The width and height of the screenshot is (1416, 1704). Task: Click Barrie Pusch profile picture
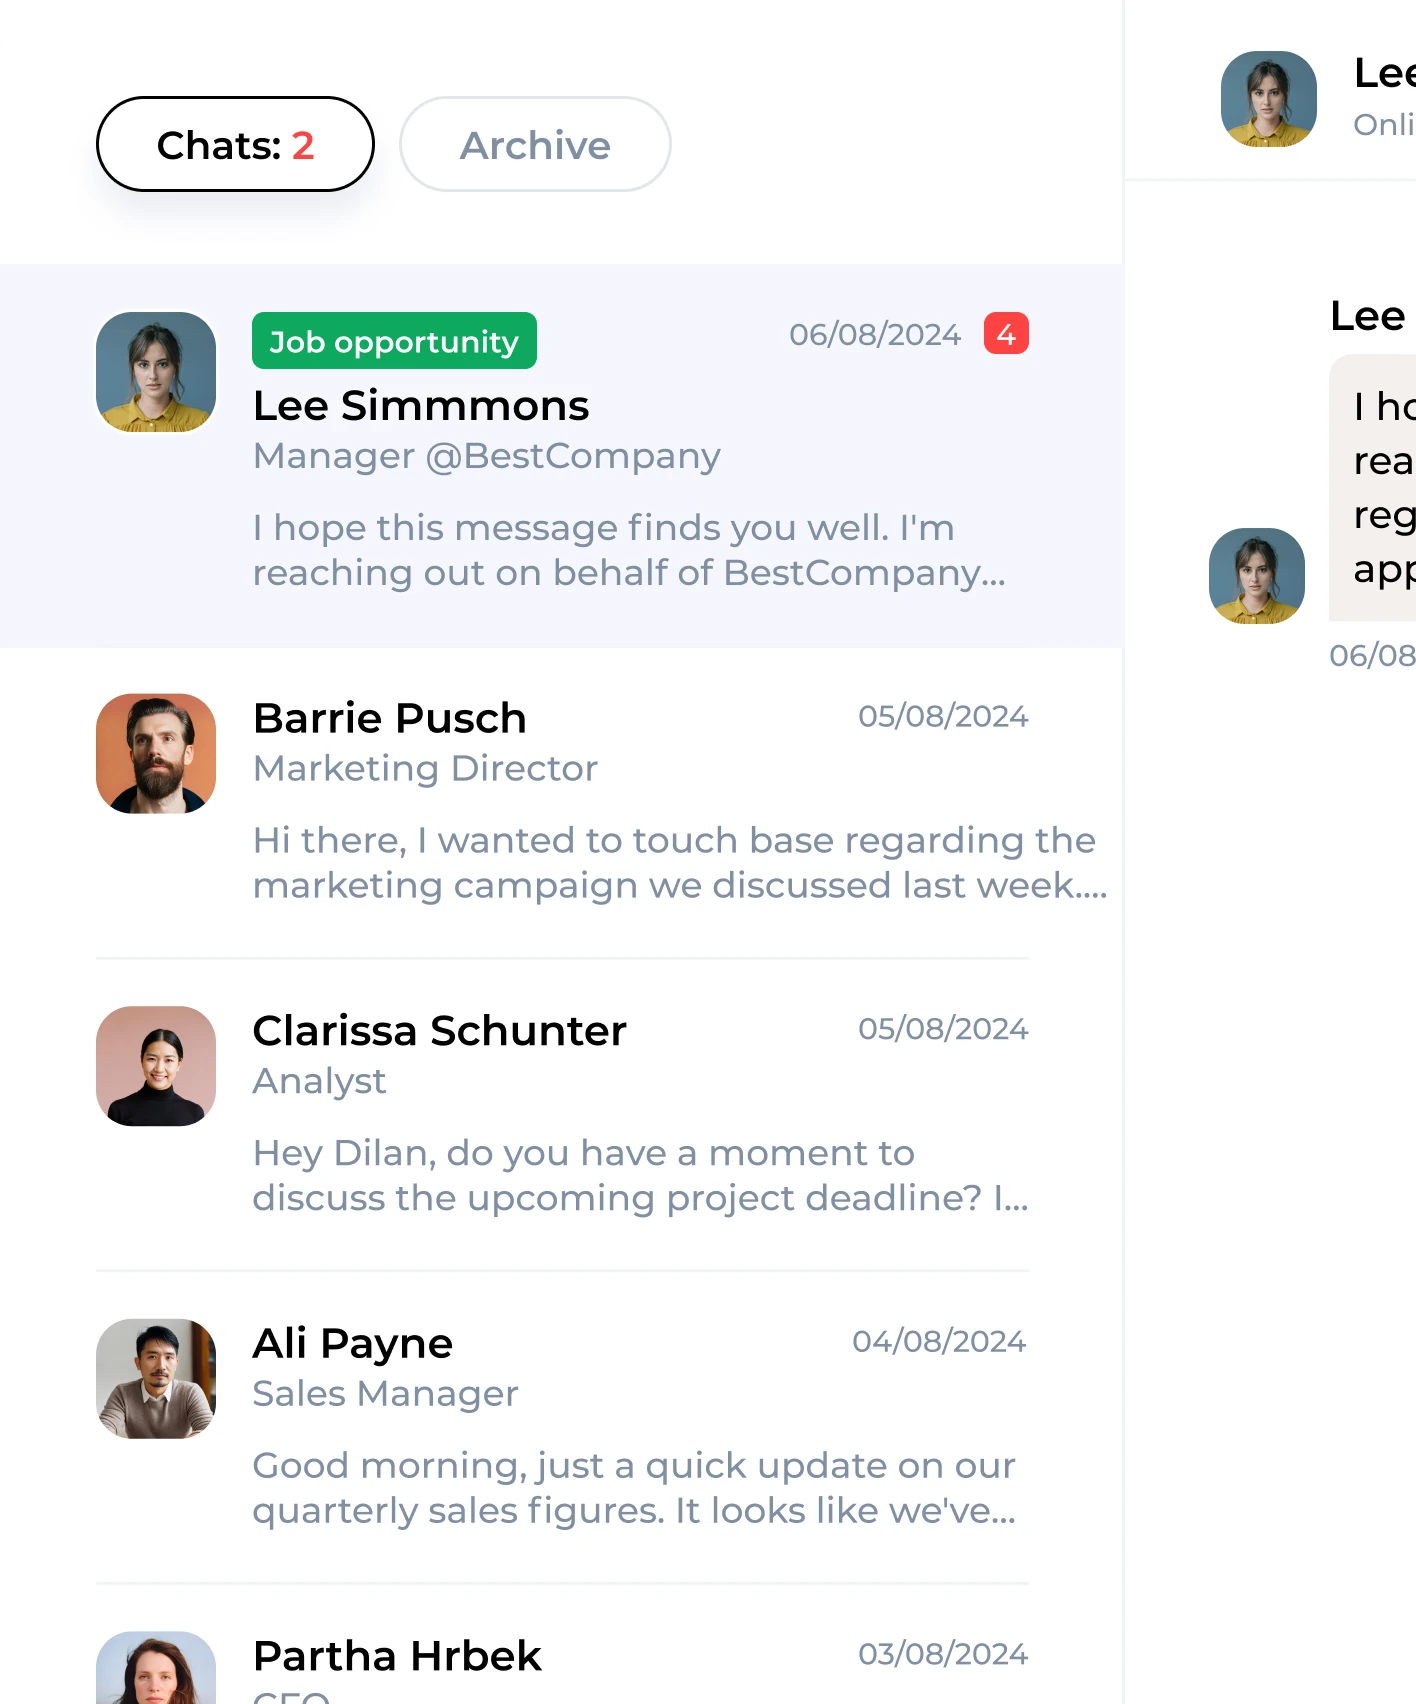[x=155, y=753]
